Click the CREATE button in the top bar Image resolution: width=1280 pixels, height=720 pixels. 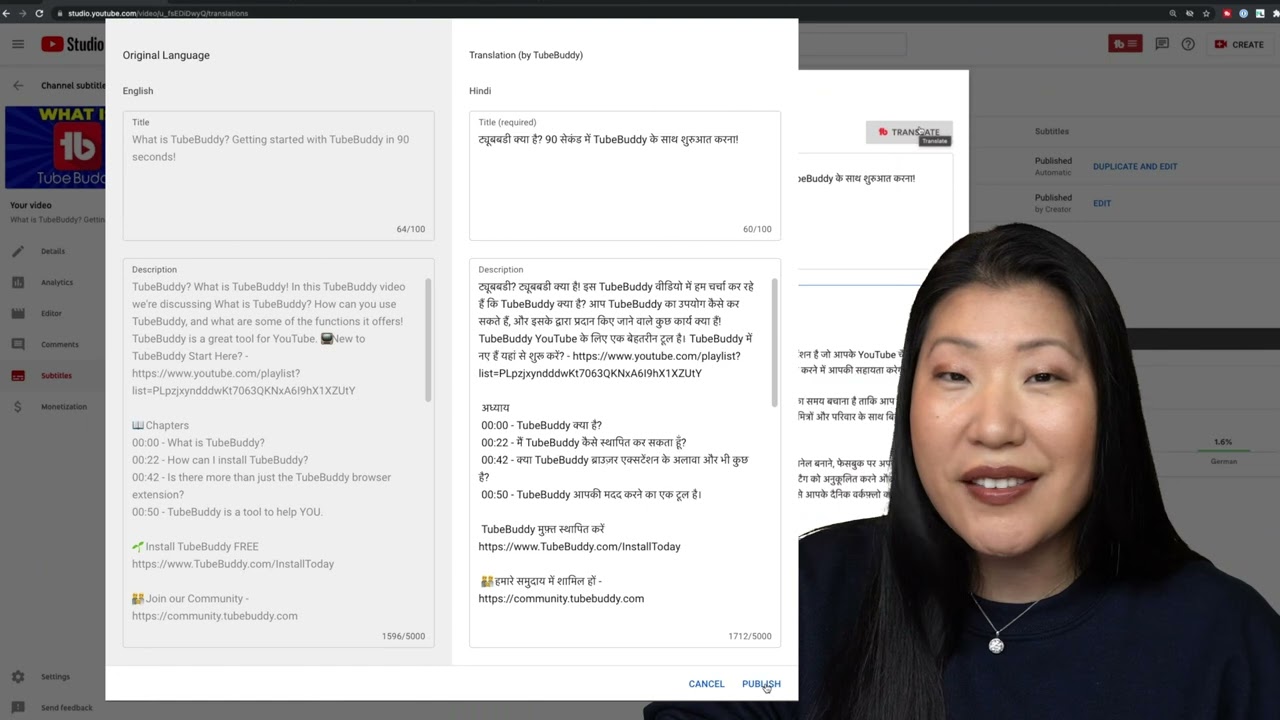tap(1239, 44)
